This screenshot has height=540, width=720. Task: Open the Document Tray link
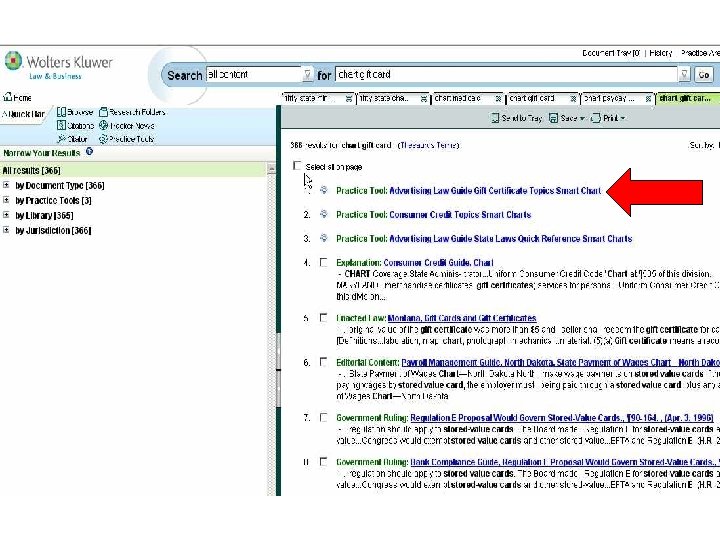[611, 53]
